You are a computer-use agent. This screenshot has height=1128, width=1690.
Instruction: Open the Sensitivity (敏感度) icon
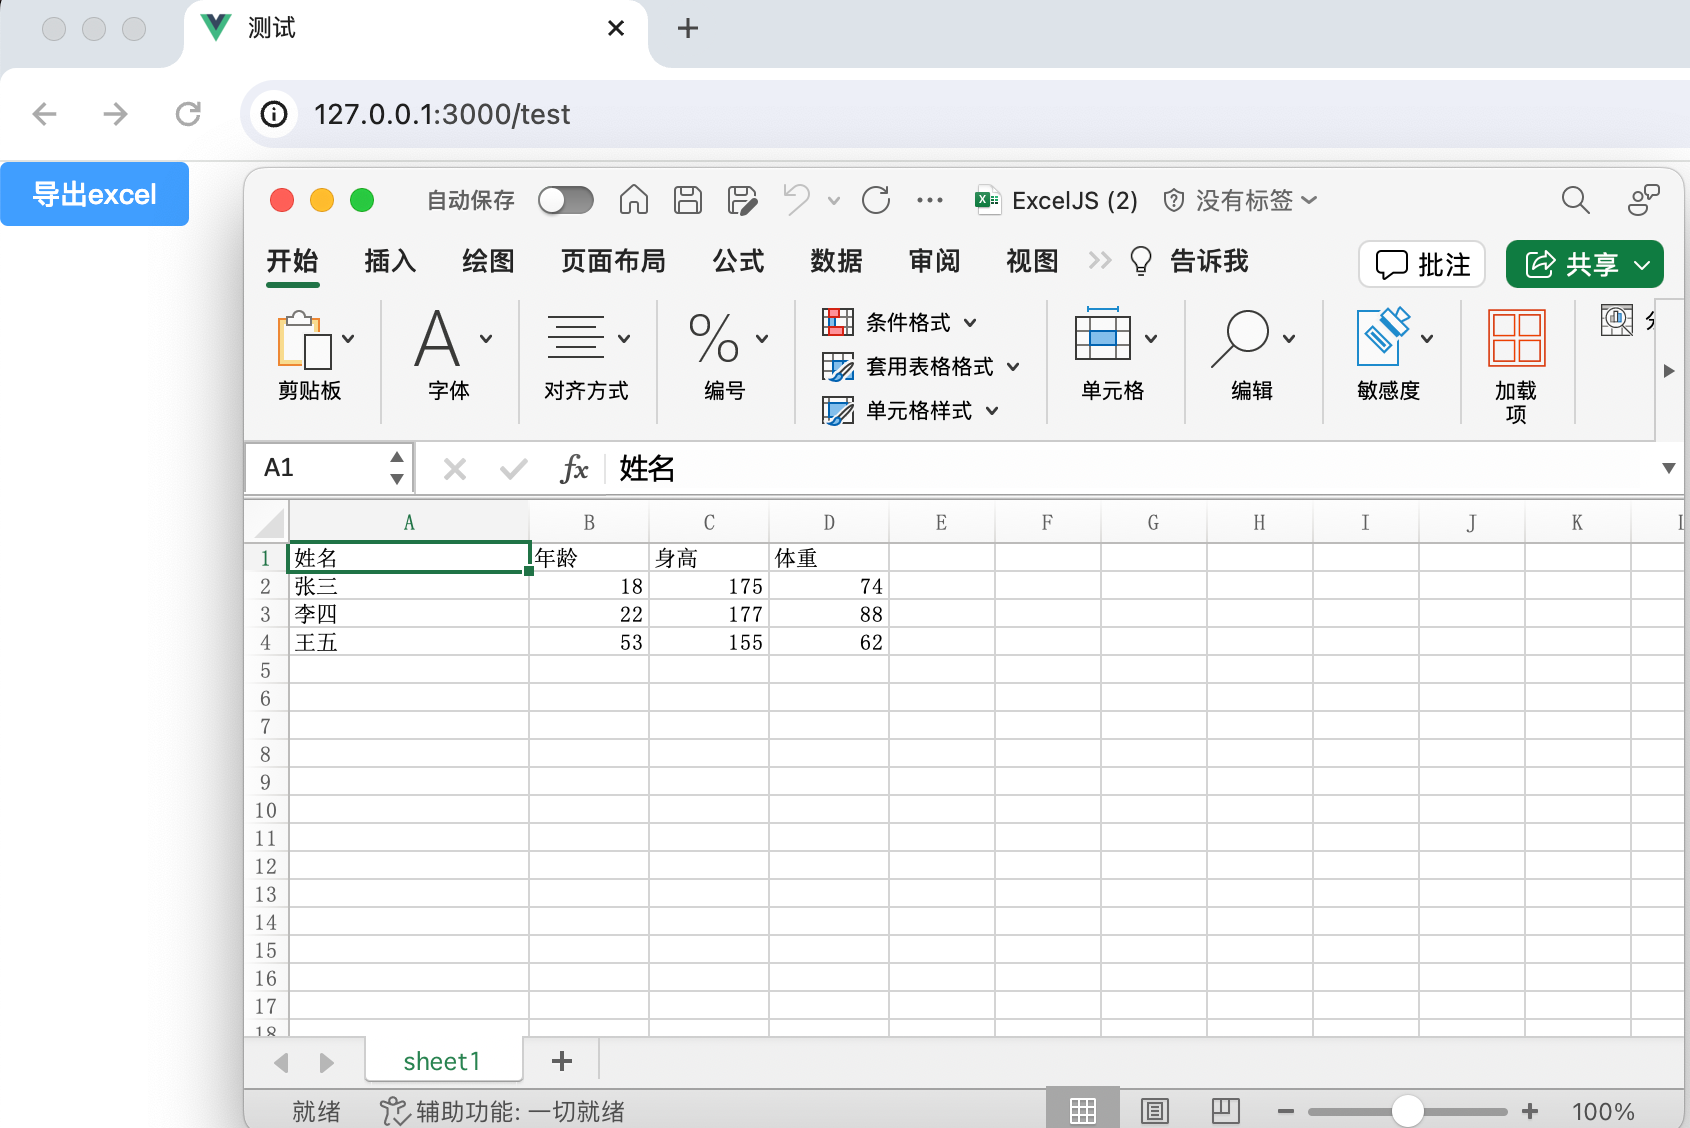(x=1383, y=336)
